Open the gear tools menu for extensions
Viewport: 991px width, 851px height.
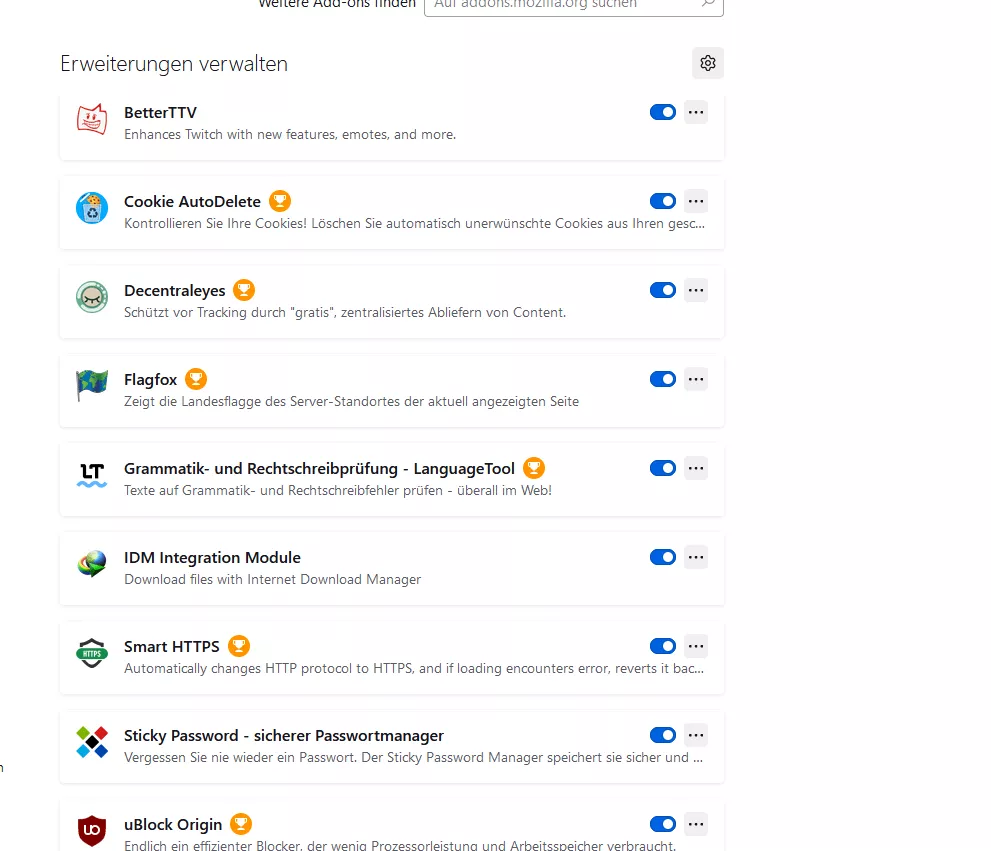coord(708,63)
